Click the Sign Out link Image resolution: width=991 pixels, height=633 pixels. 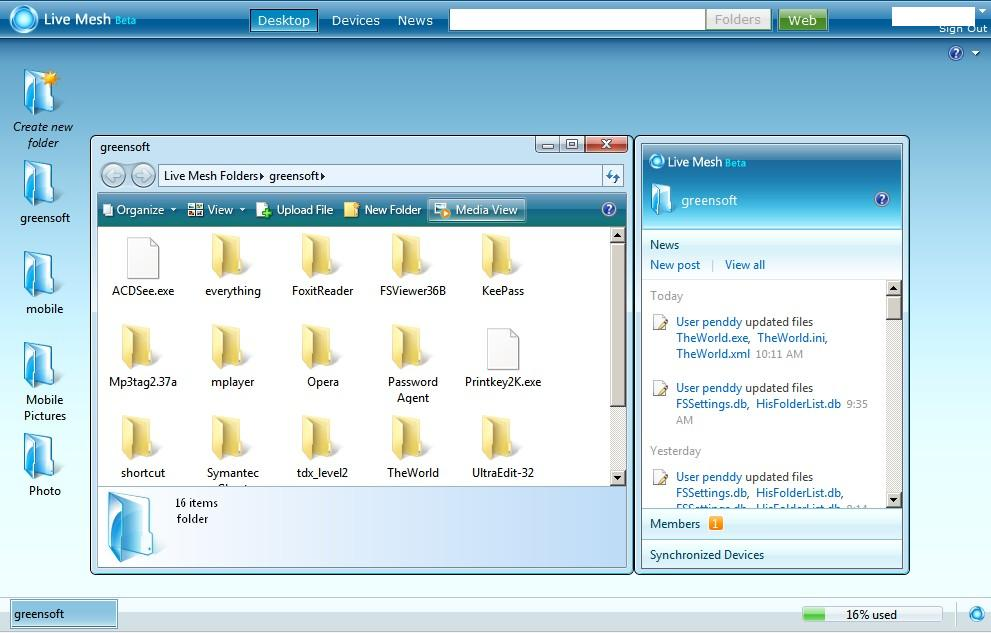tap(963, 28)
